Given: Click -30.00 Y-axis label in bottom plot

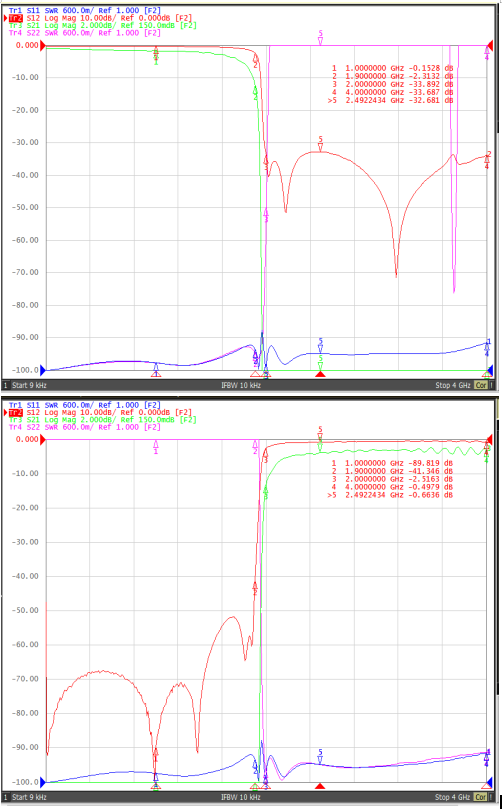Looking at the screenshot, I should [x=25, y=542].
